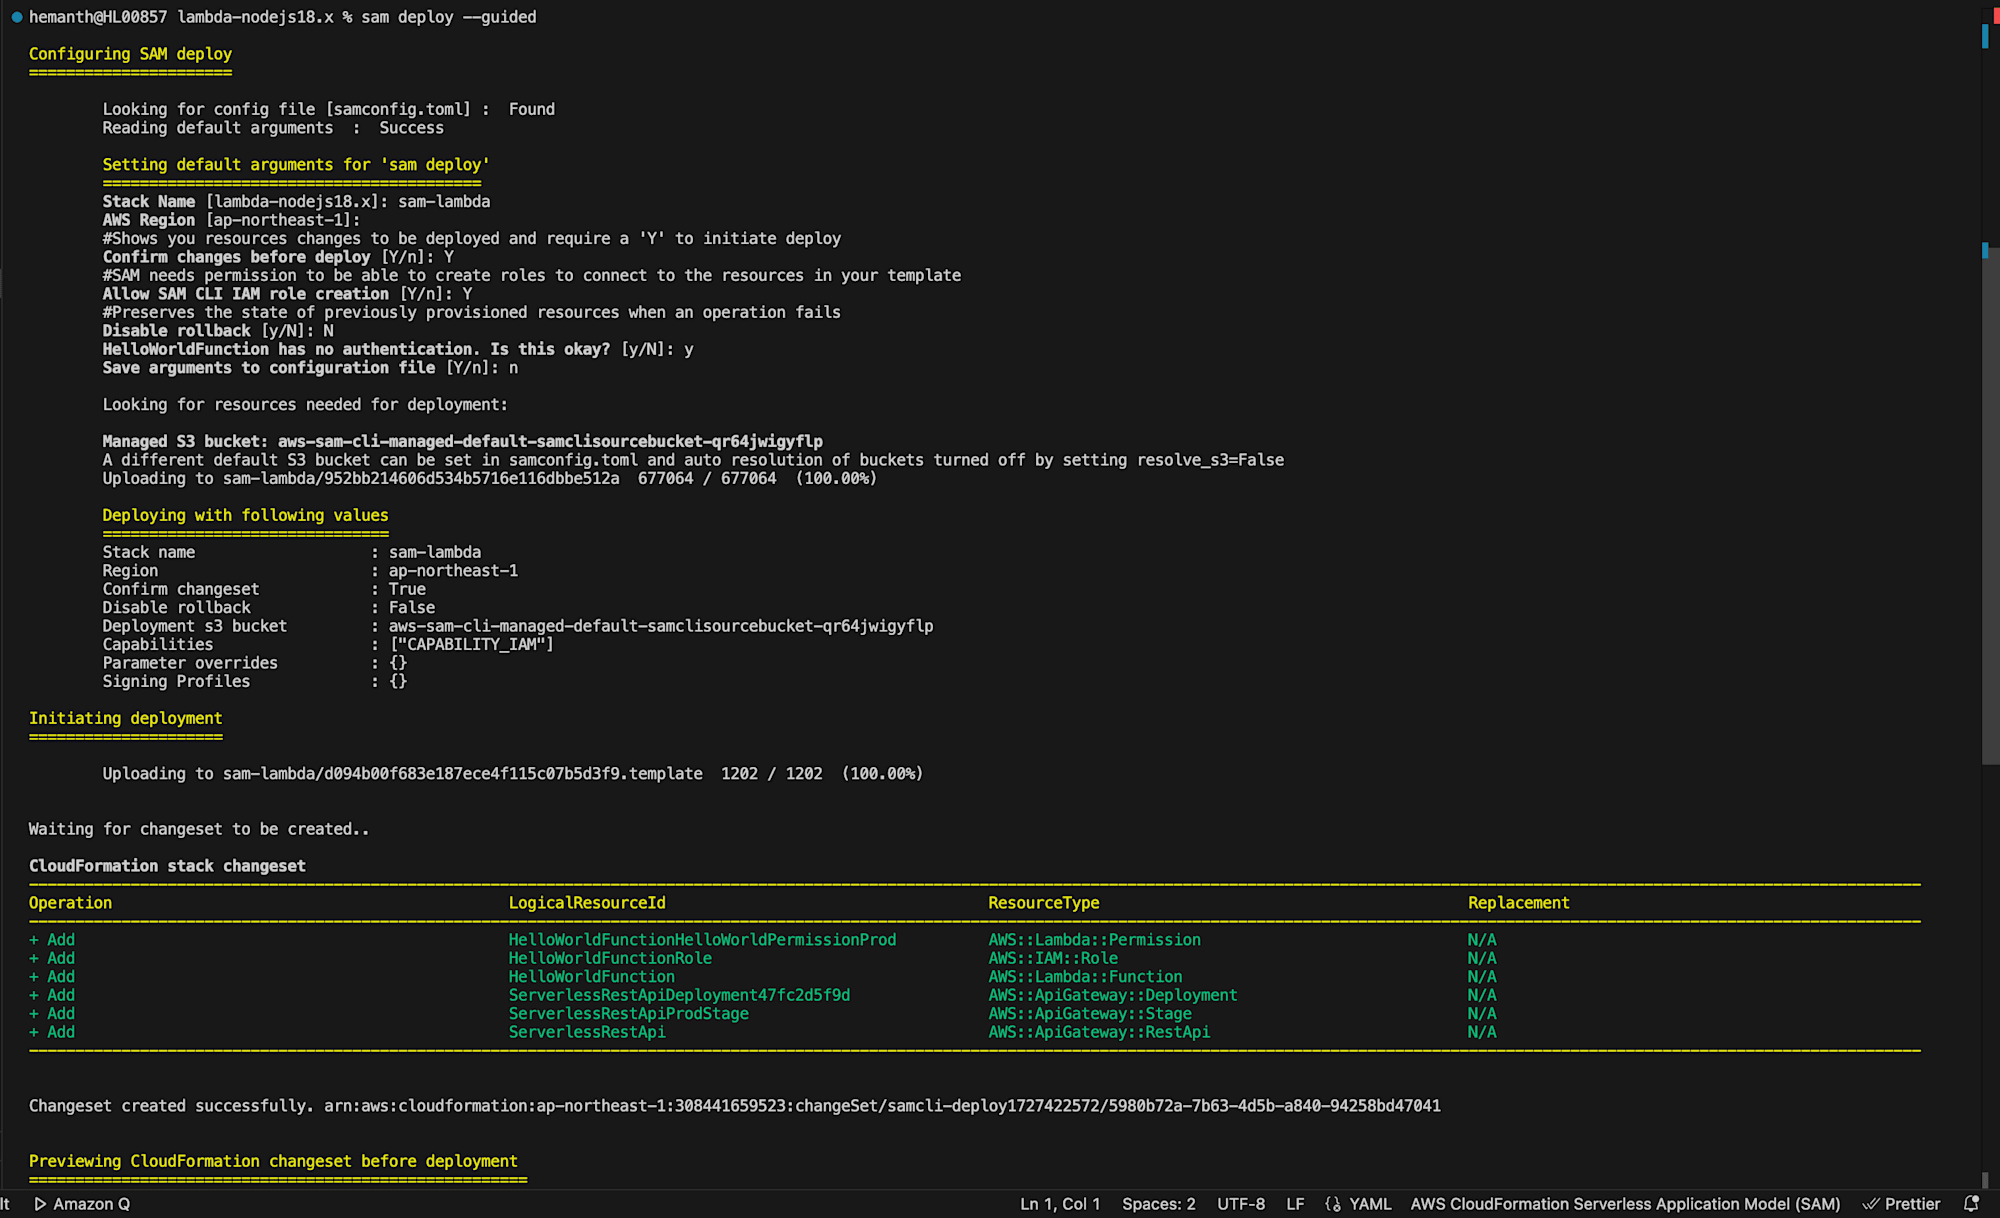Click Capabilities '["CAPABILITY_IAM"]' row

(328, 645)
